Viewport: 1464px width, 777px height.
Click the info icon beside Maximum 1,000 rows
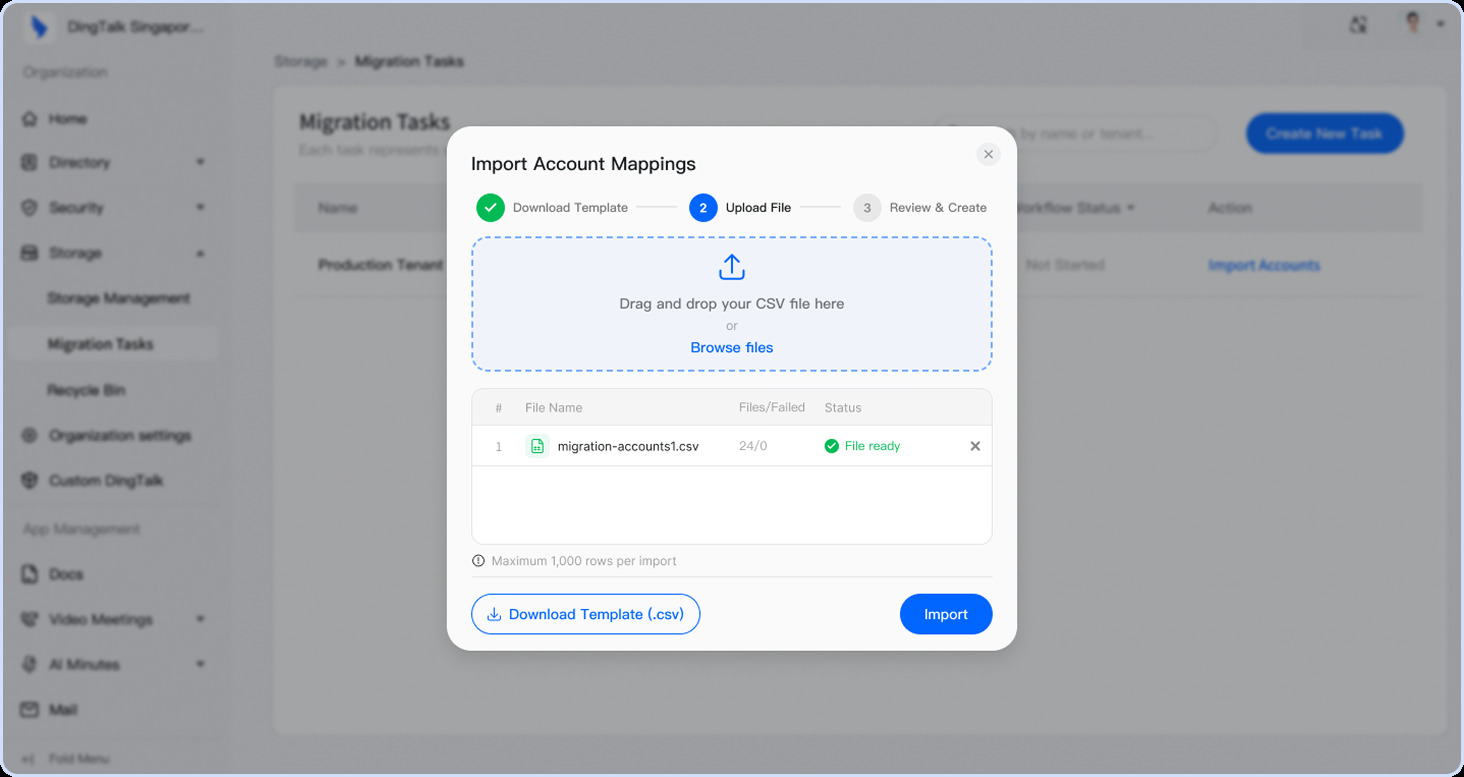[x=478, y=561]
